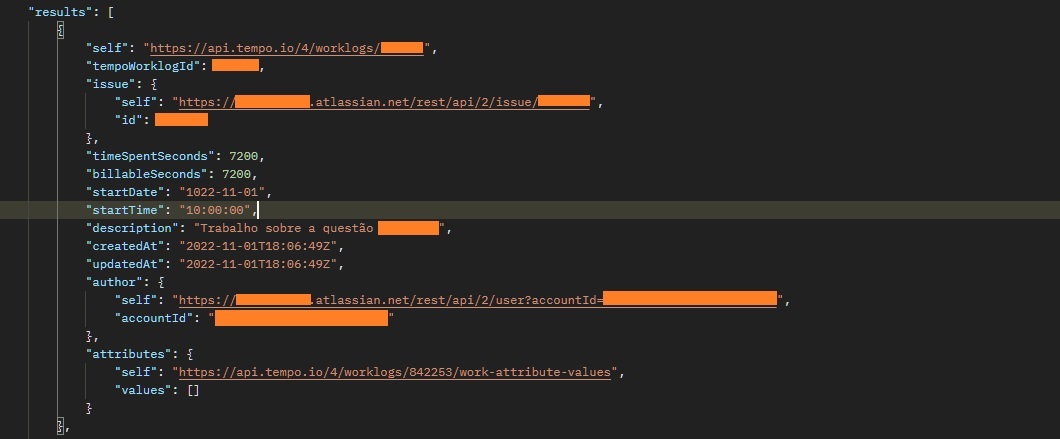Click the highlighted opening curly brace

(62, 30)
